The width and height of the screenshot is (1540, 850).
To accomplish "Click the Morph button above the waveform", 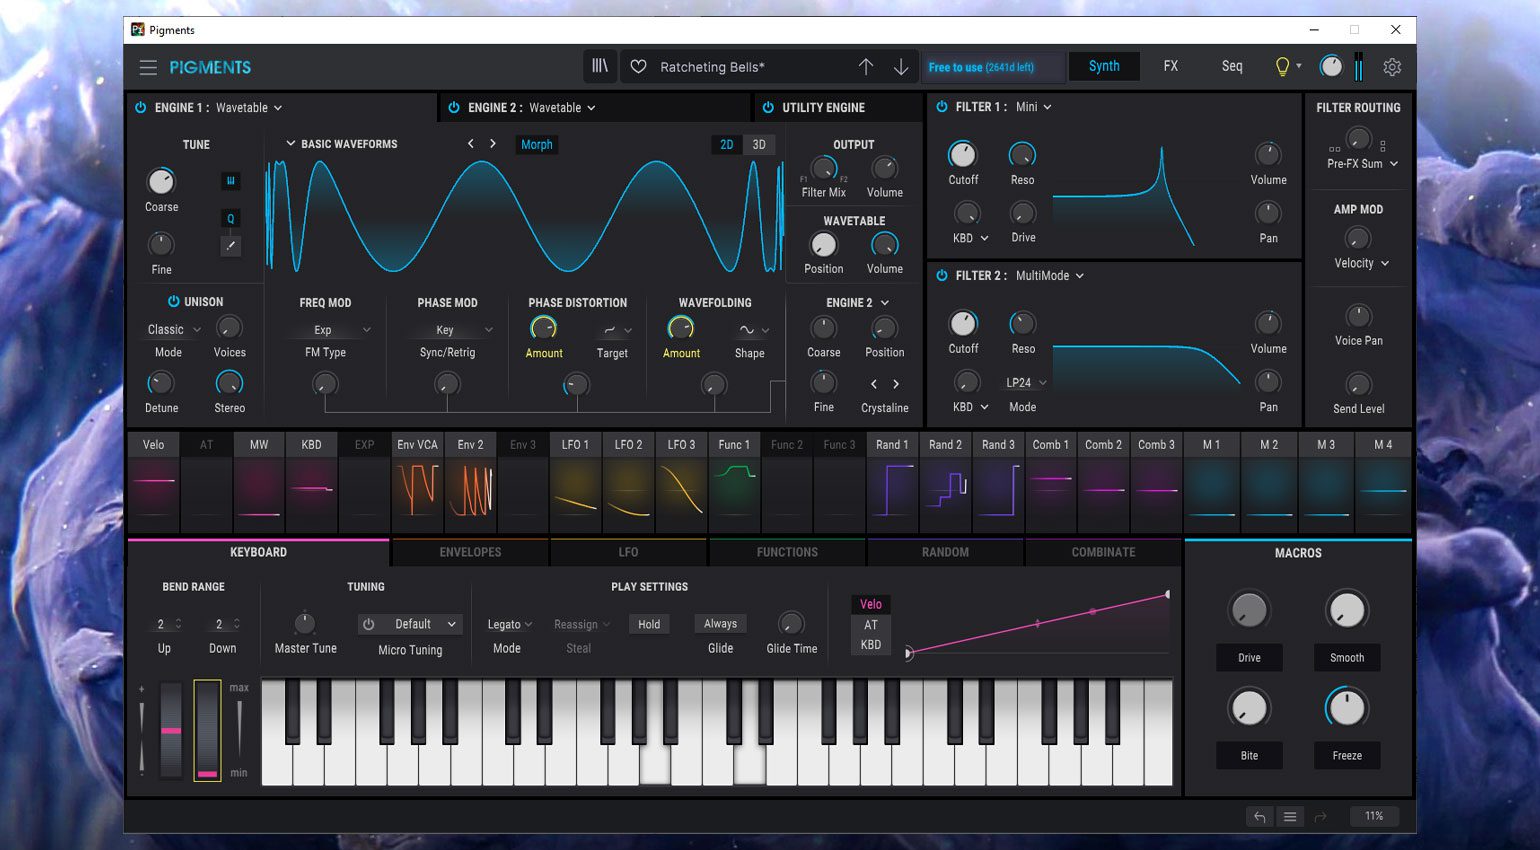I will (536, 144).
